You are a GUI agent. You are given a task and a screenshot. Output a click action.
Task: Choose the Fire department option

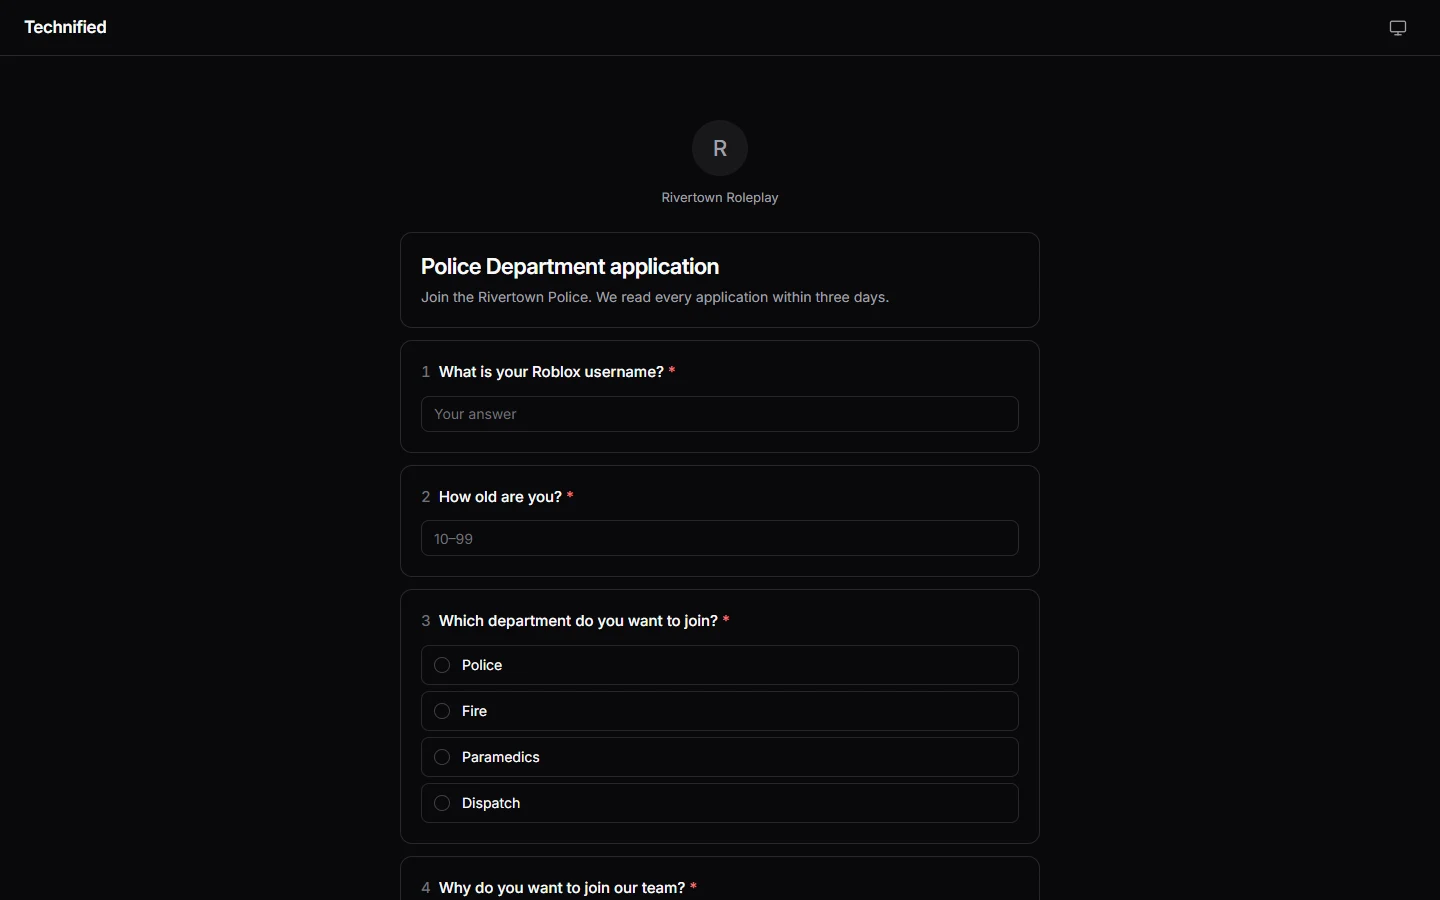point(720,711)
